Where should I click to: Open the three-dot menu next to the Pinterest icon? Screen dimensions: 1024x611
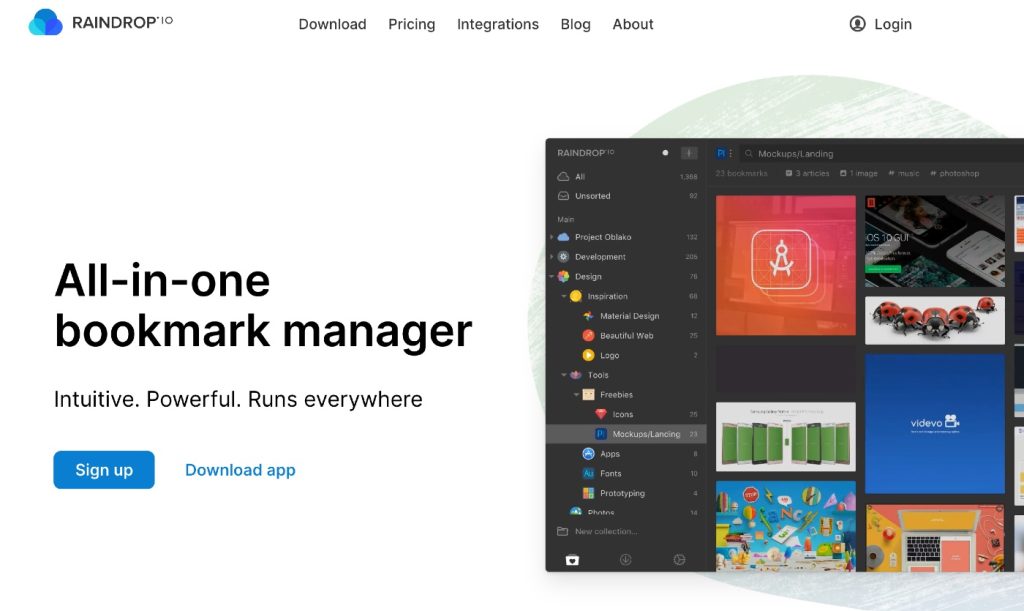click(731, 153)
